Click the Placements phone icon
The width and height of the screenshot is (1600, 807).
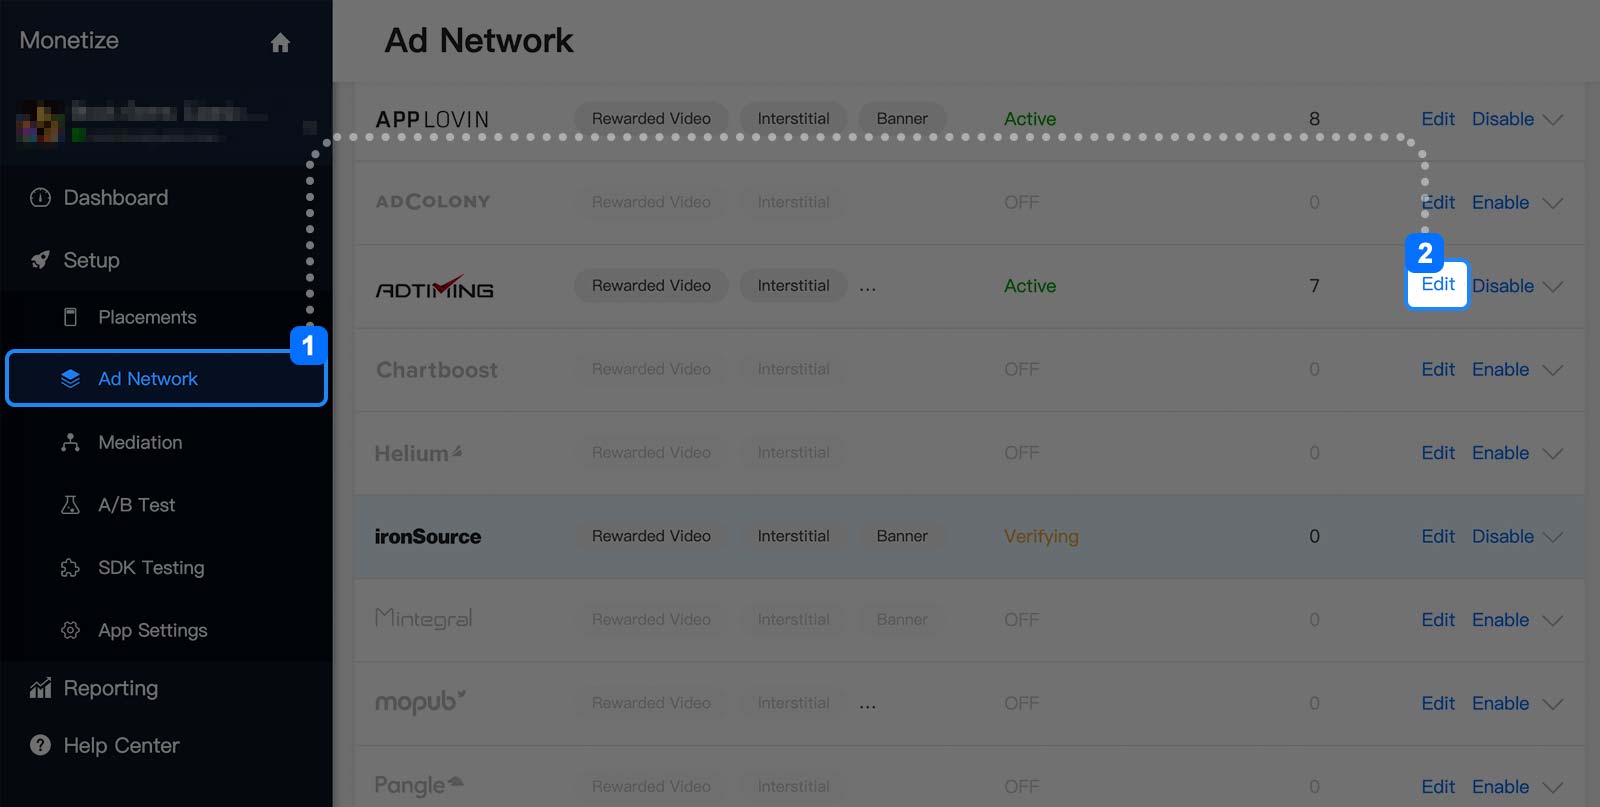(x=70, y=317)
